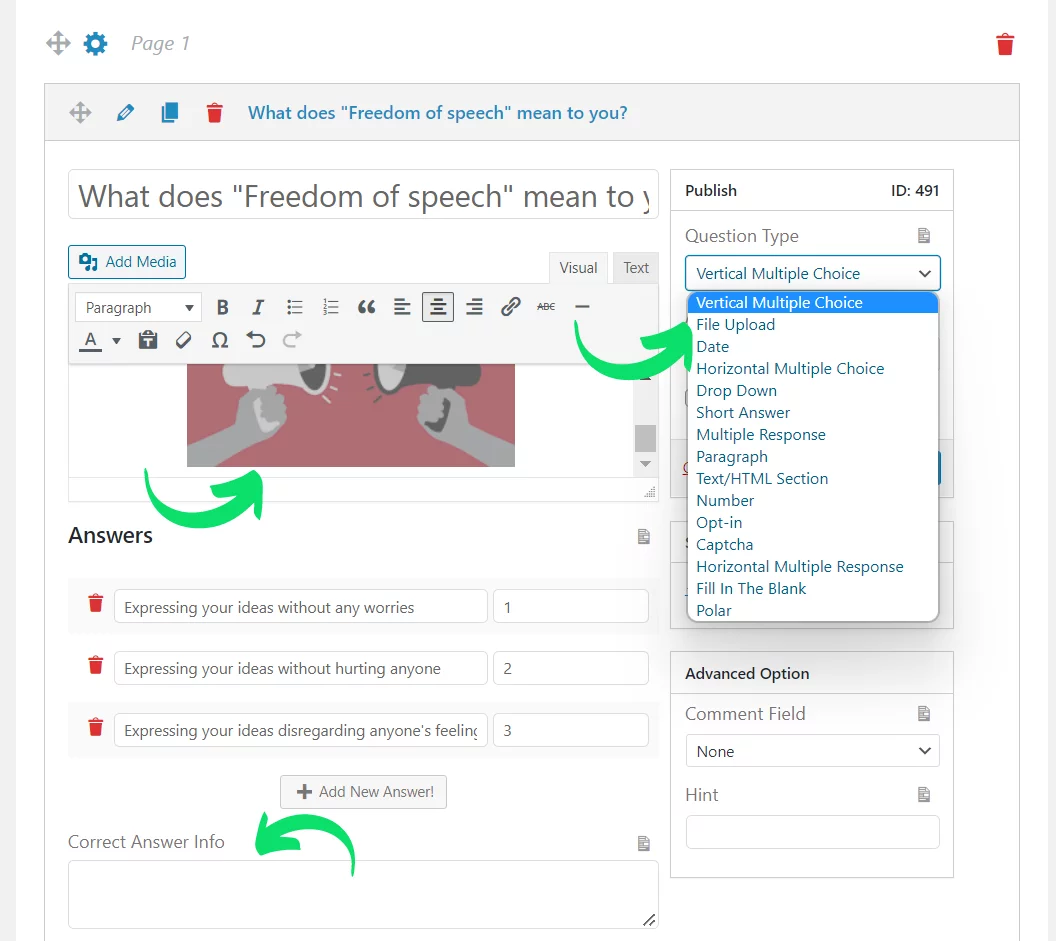Click the Hint input field

[x=812, y=833]
